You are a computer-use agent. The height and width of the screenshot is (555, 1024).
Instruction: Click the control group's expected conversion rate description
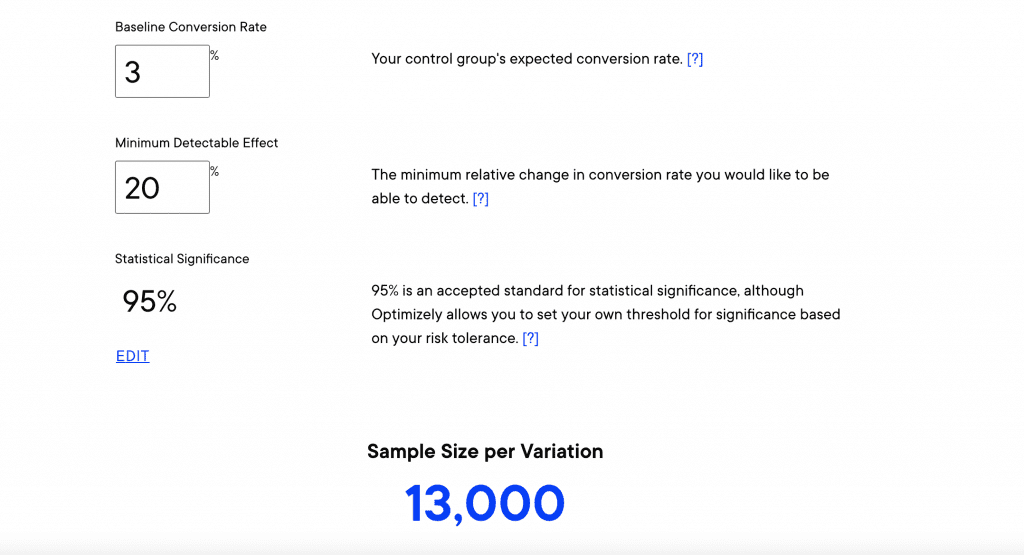tap(526, 59)
